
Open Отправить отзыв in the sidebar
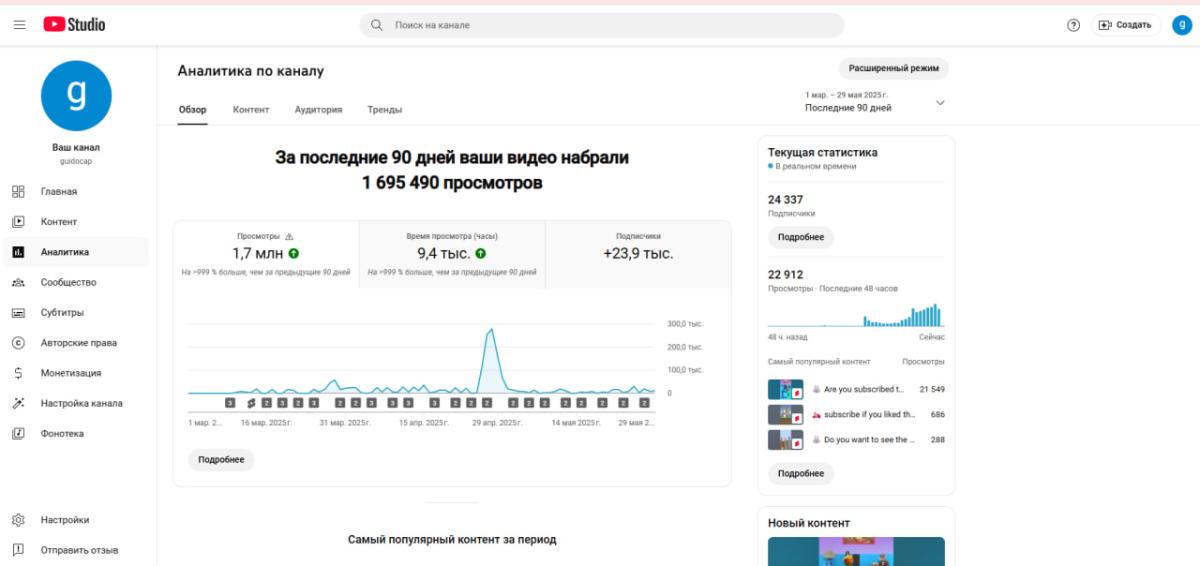[76, 550]
